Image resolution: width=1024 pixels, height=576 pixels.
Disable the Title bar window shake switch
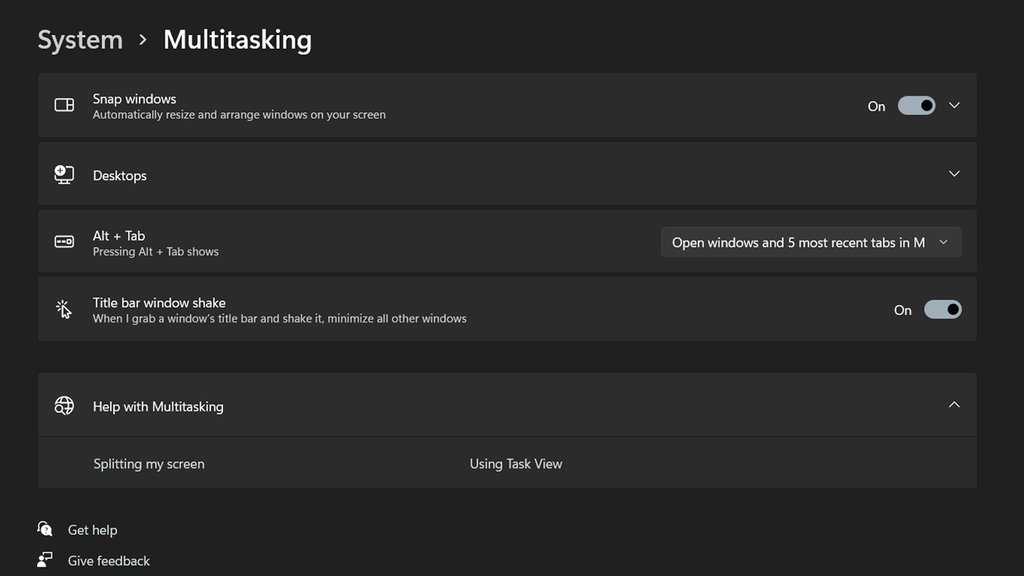[x=942, y=310]
